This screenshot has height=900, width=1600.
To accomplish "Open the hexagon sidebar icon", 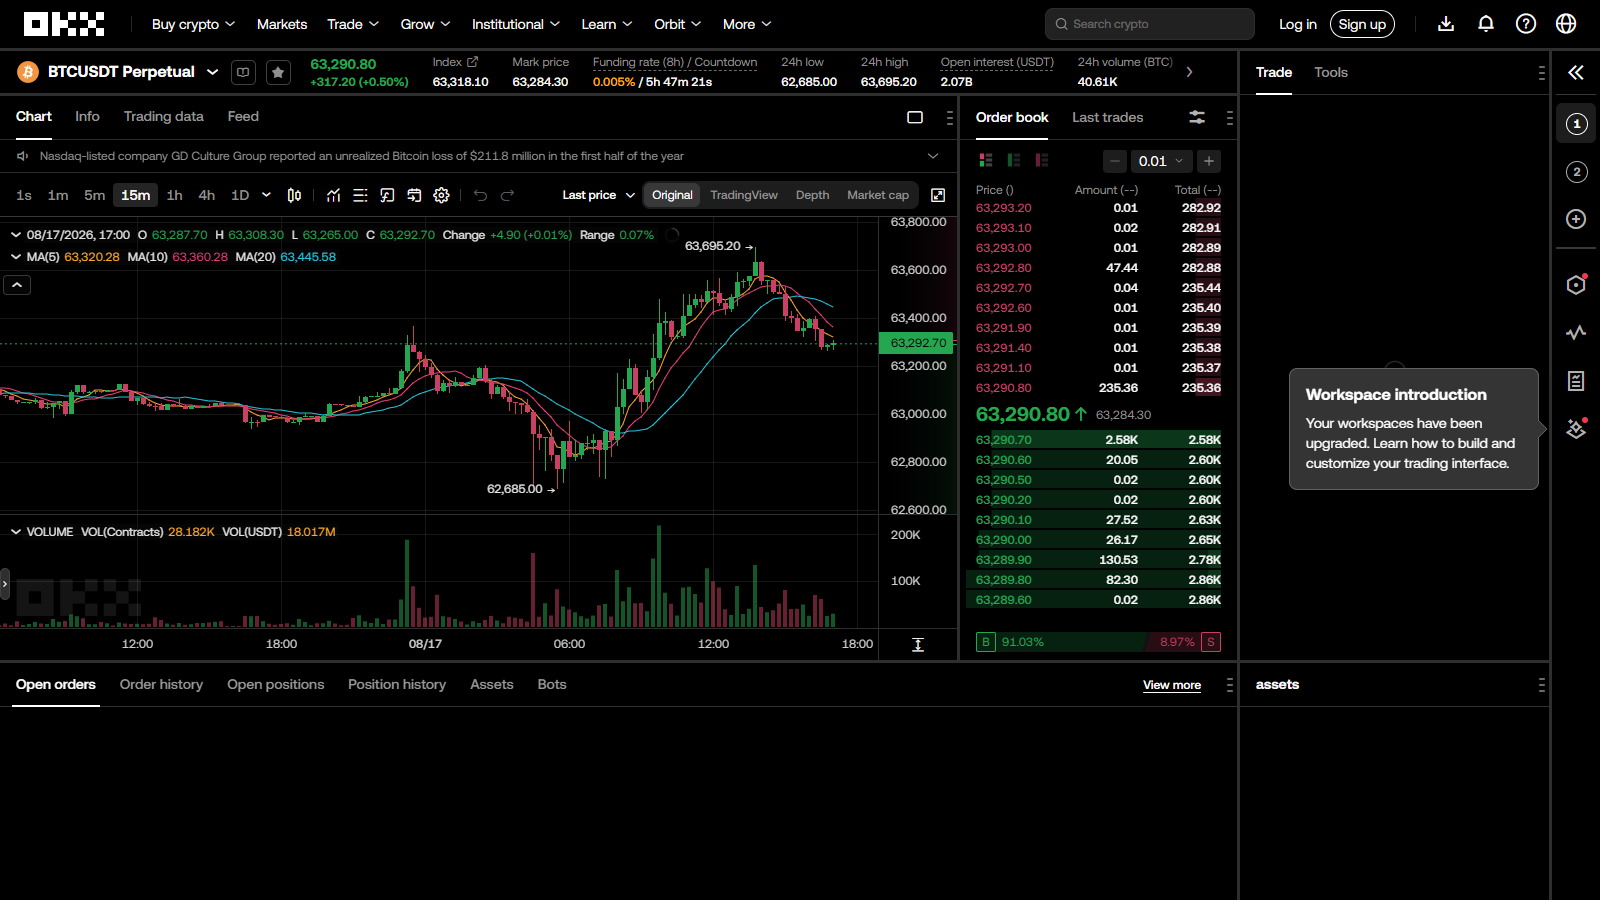I will [x=1576, y=285].
